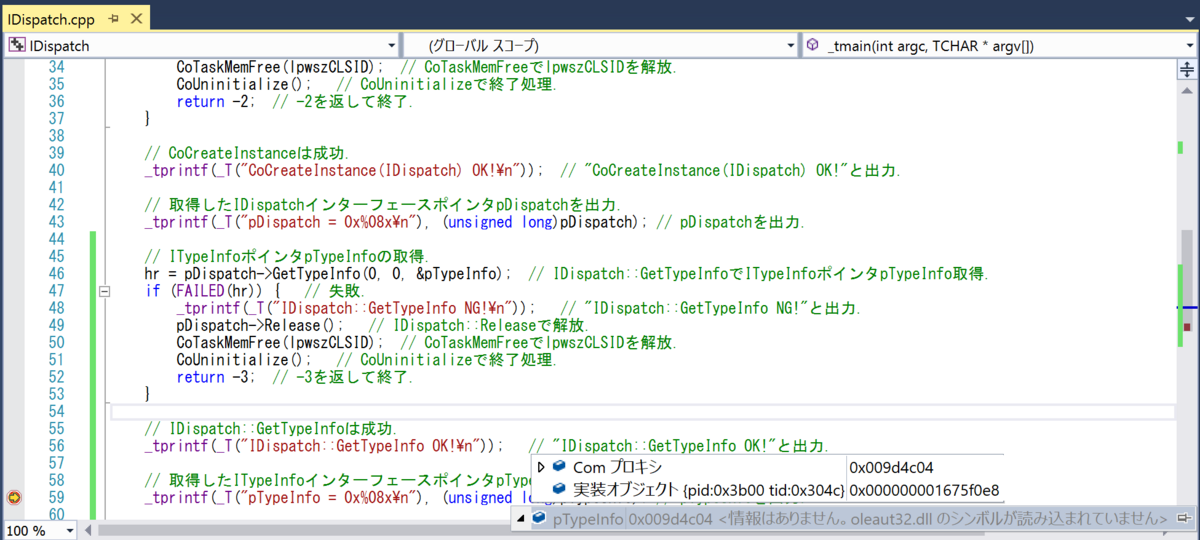Click the value 0x000000001675f0e8 in datatip
Viewport: 1200px width, 540px height.
tap(924, 490)
